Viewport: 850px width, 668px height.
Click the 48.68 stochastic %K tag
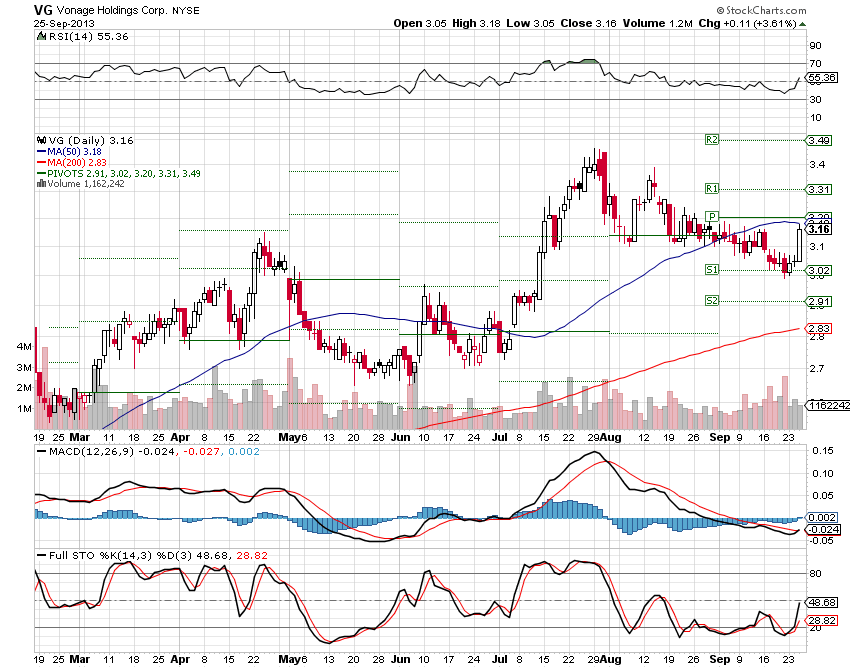coord(822,602)
